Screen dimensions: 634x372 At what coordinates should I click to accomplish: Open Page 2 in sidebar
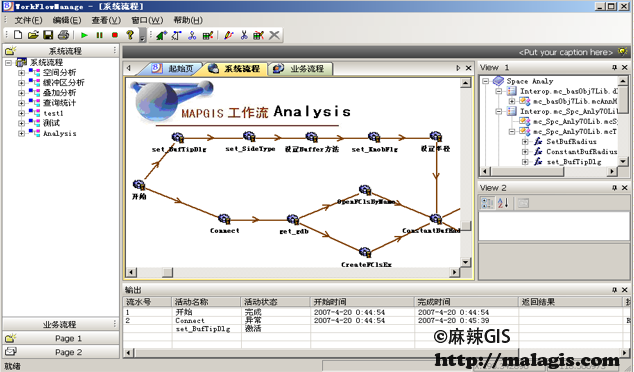pos(61,352)
